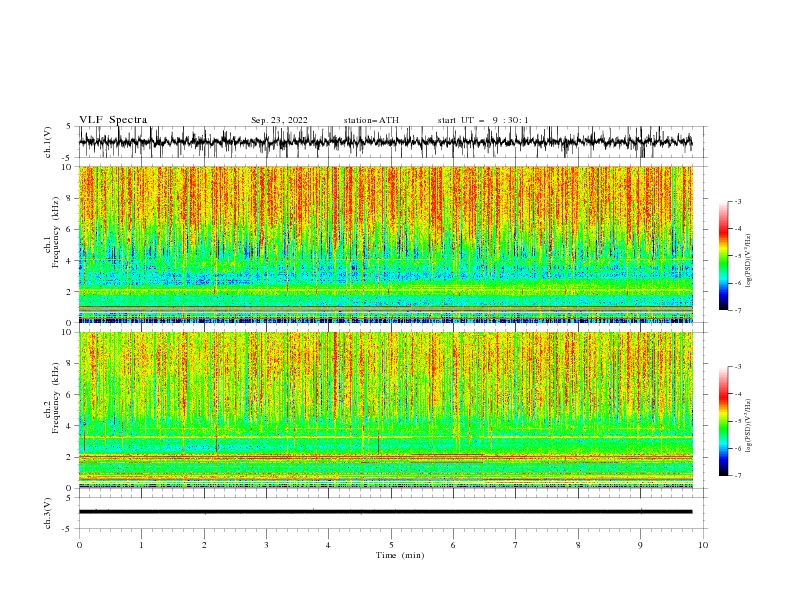Viewport: 792px width, 612px height.
Task: Click the "VLF Spectra" plot title
Action: (113, 120)
